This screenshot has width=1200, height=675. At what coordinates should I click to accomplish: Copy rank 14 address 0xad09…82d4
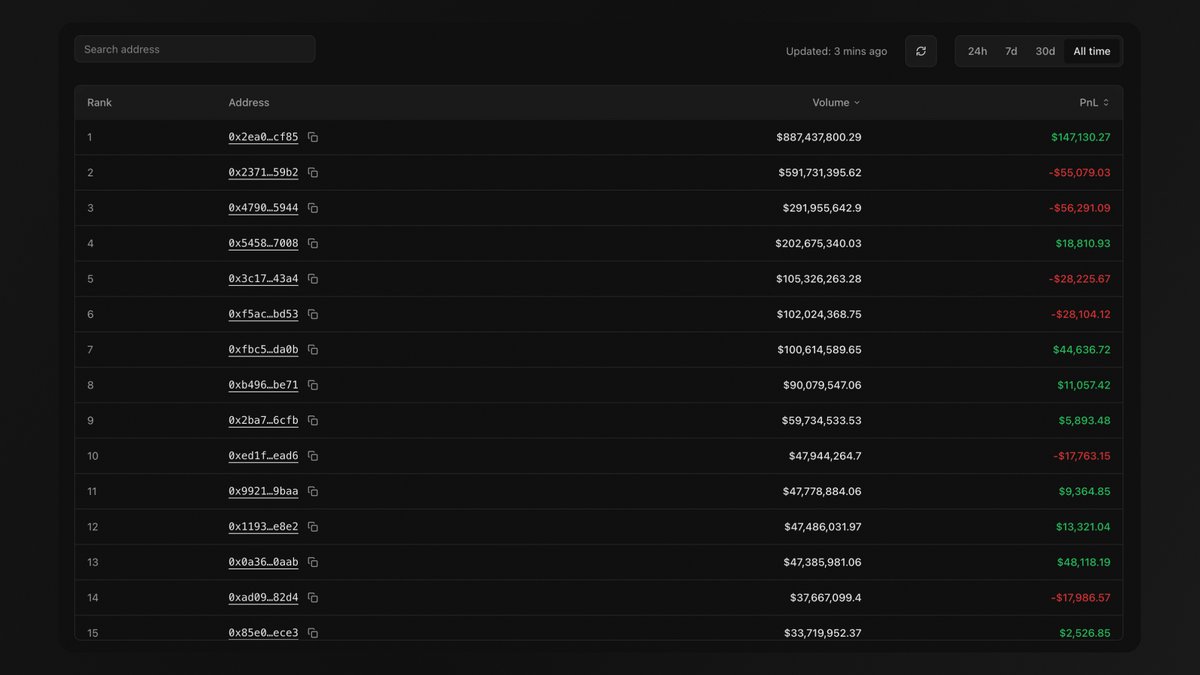click(x=311, y=597)
